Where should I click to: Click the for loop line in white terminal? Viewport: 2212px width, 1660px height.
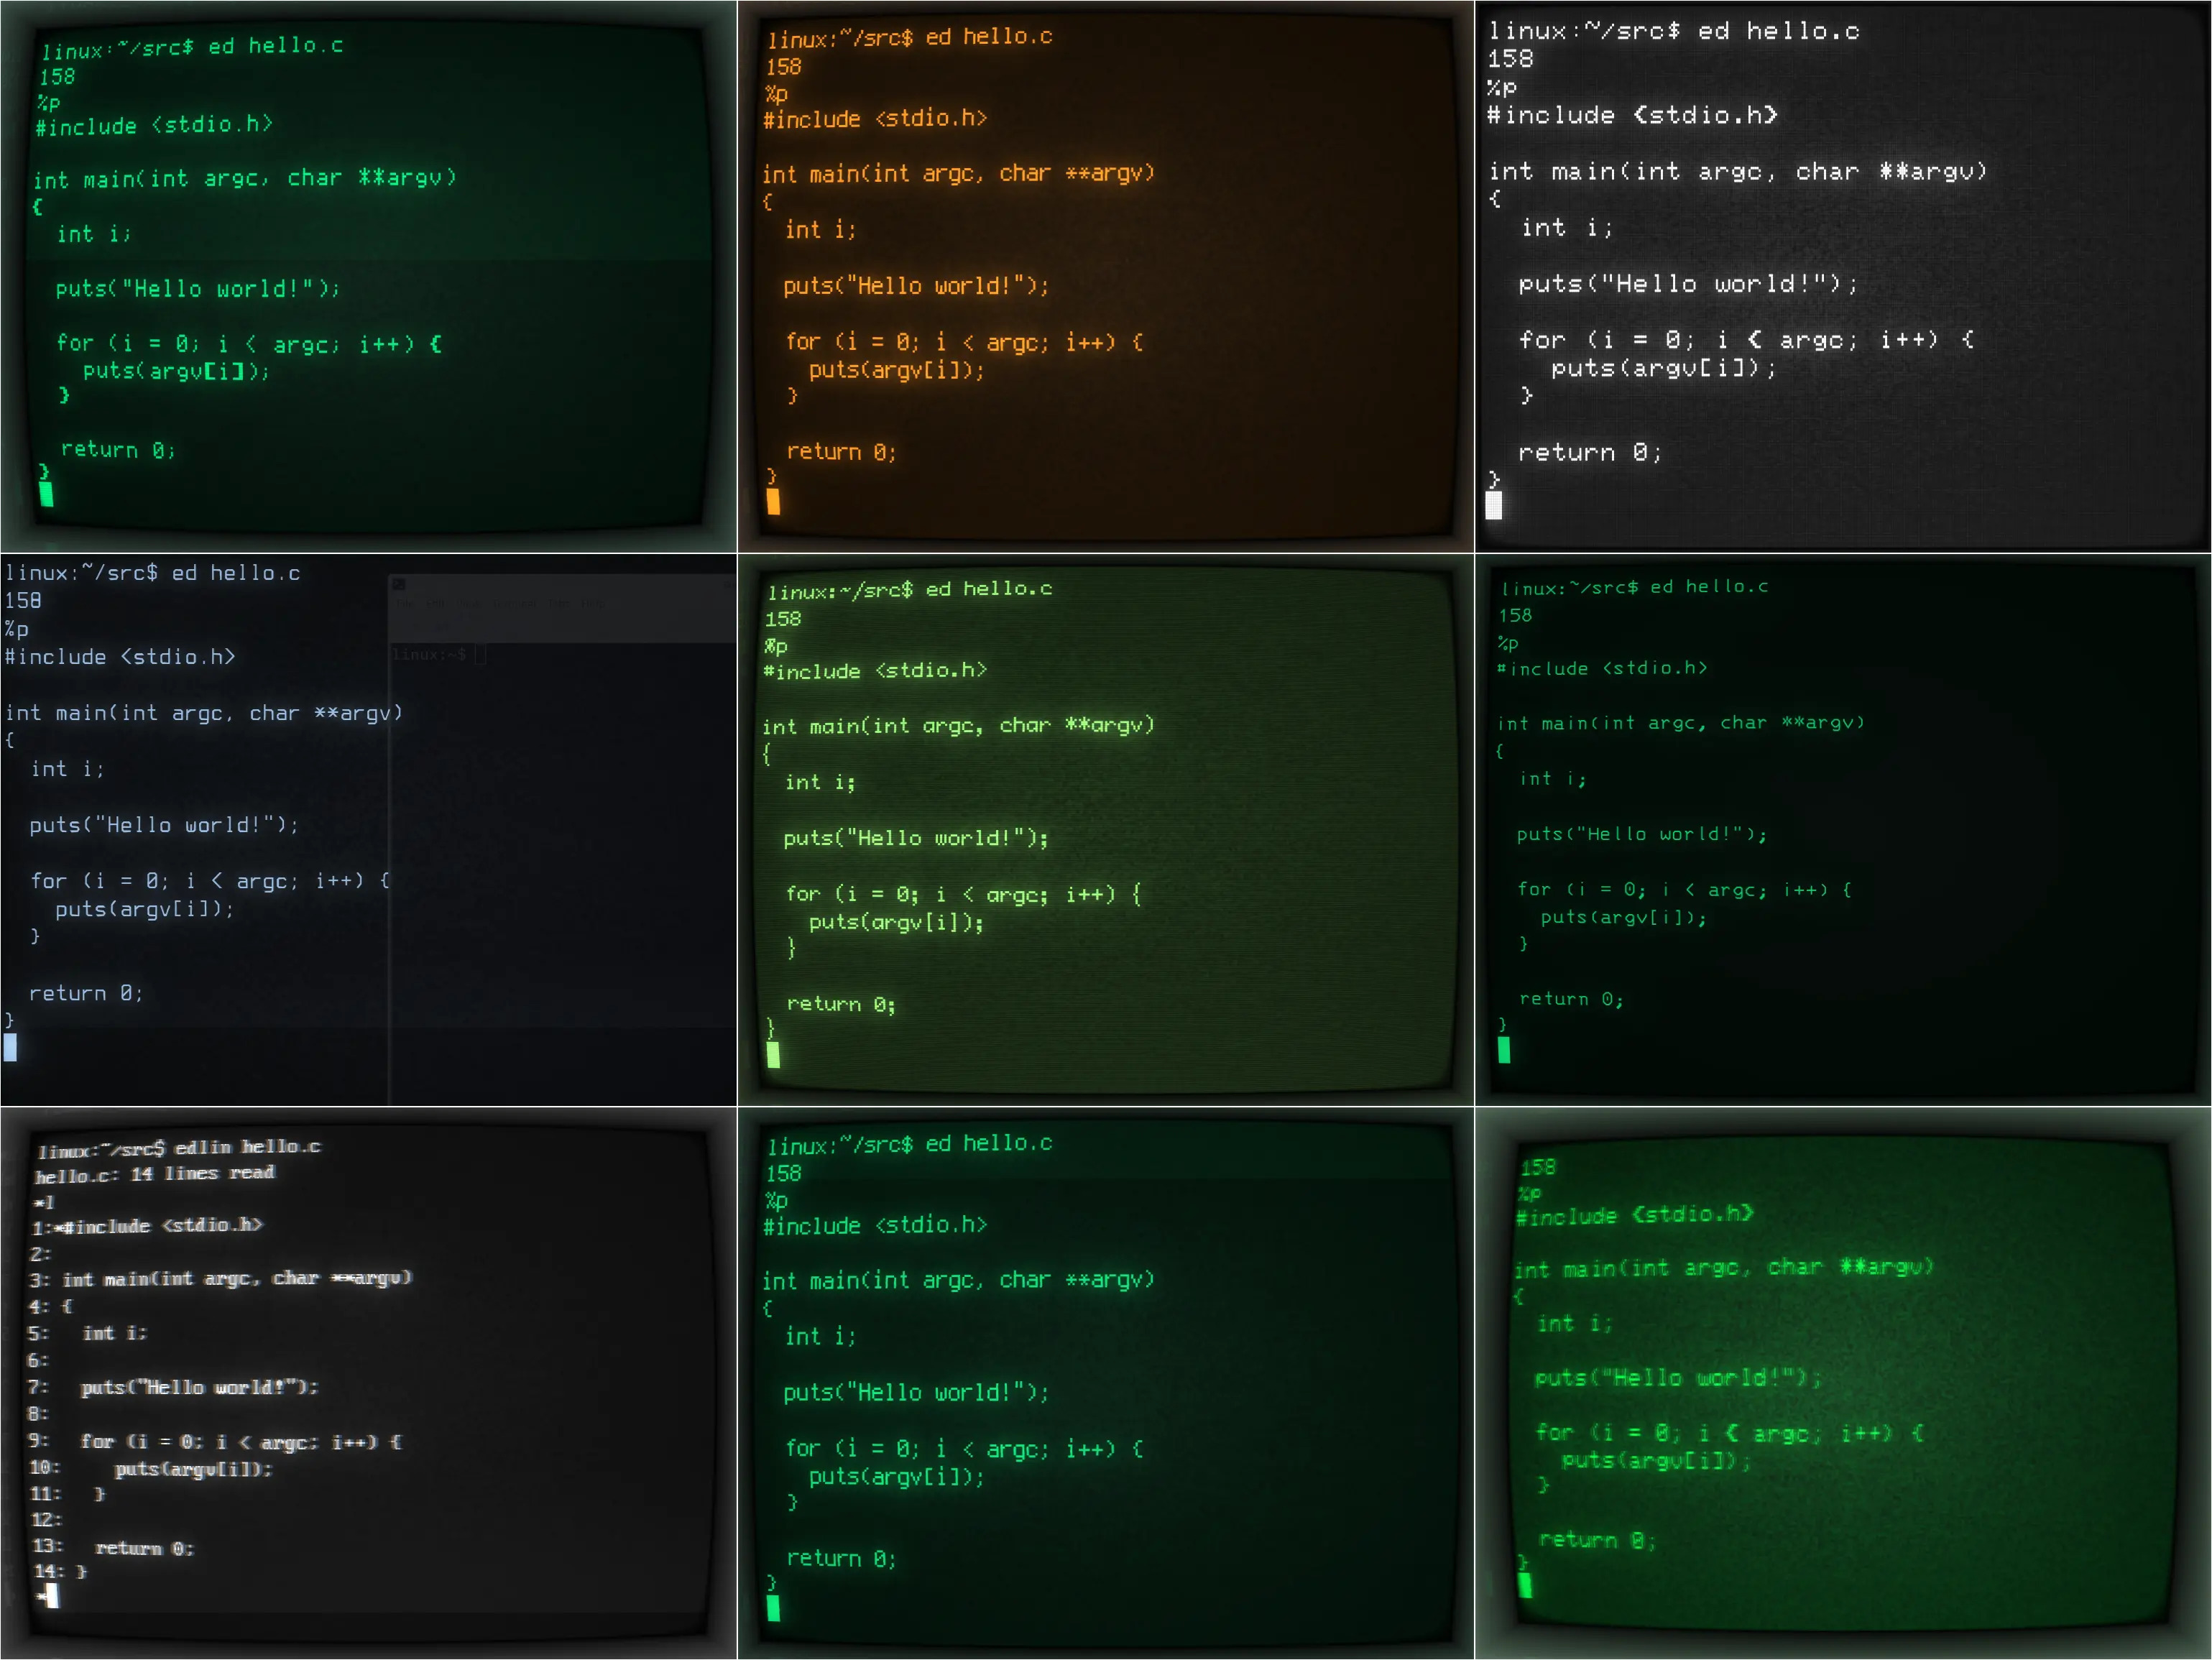tap(1745, 340)
